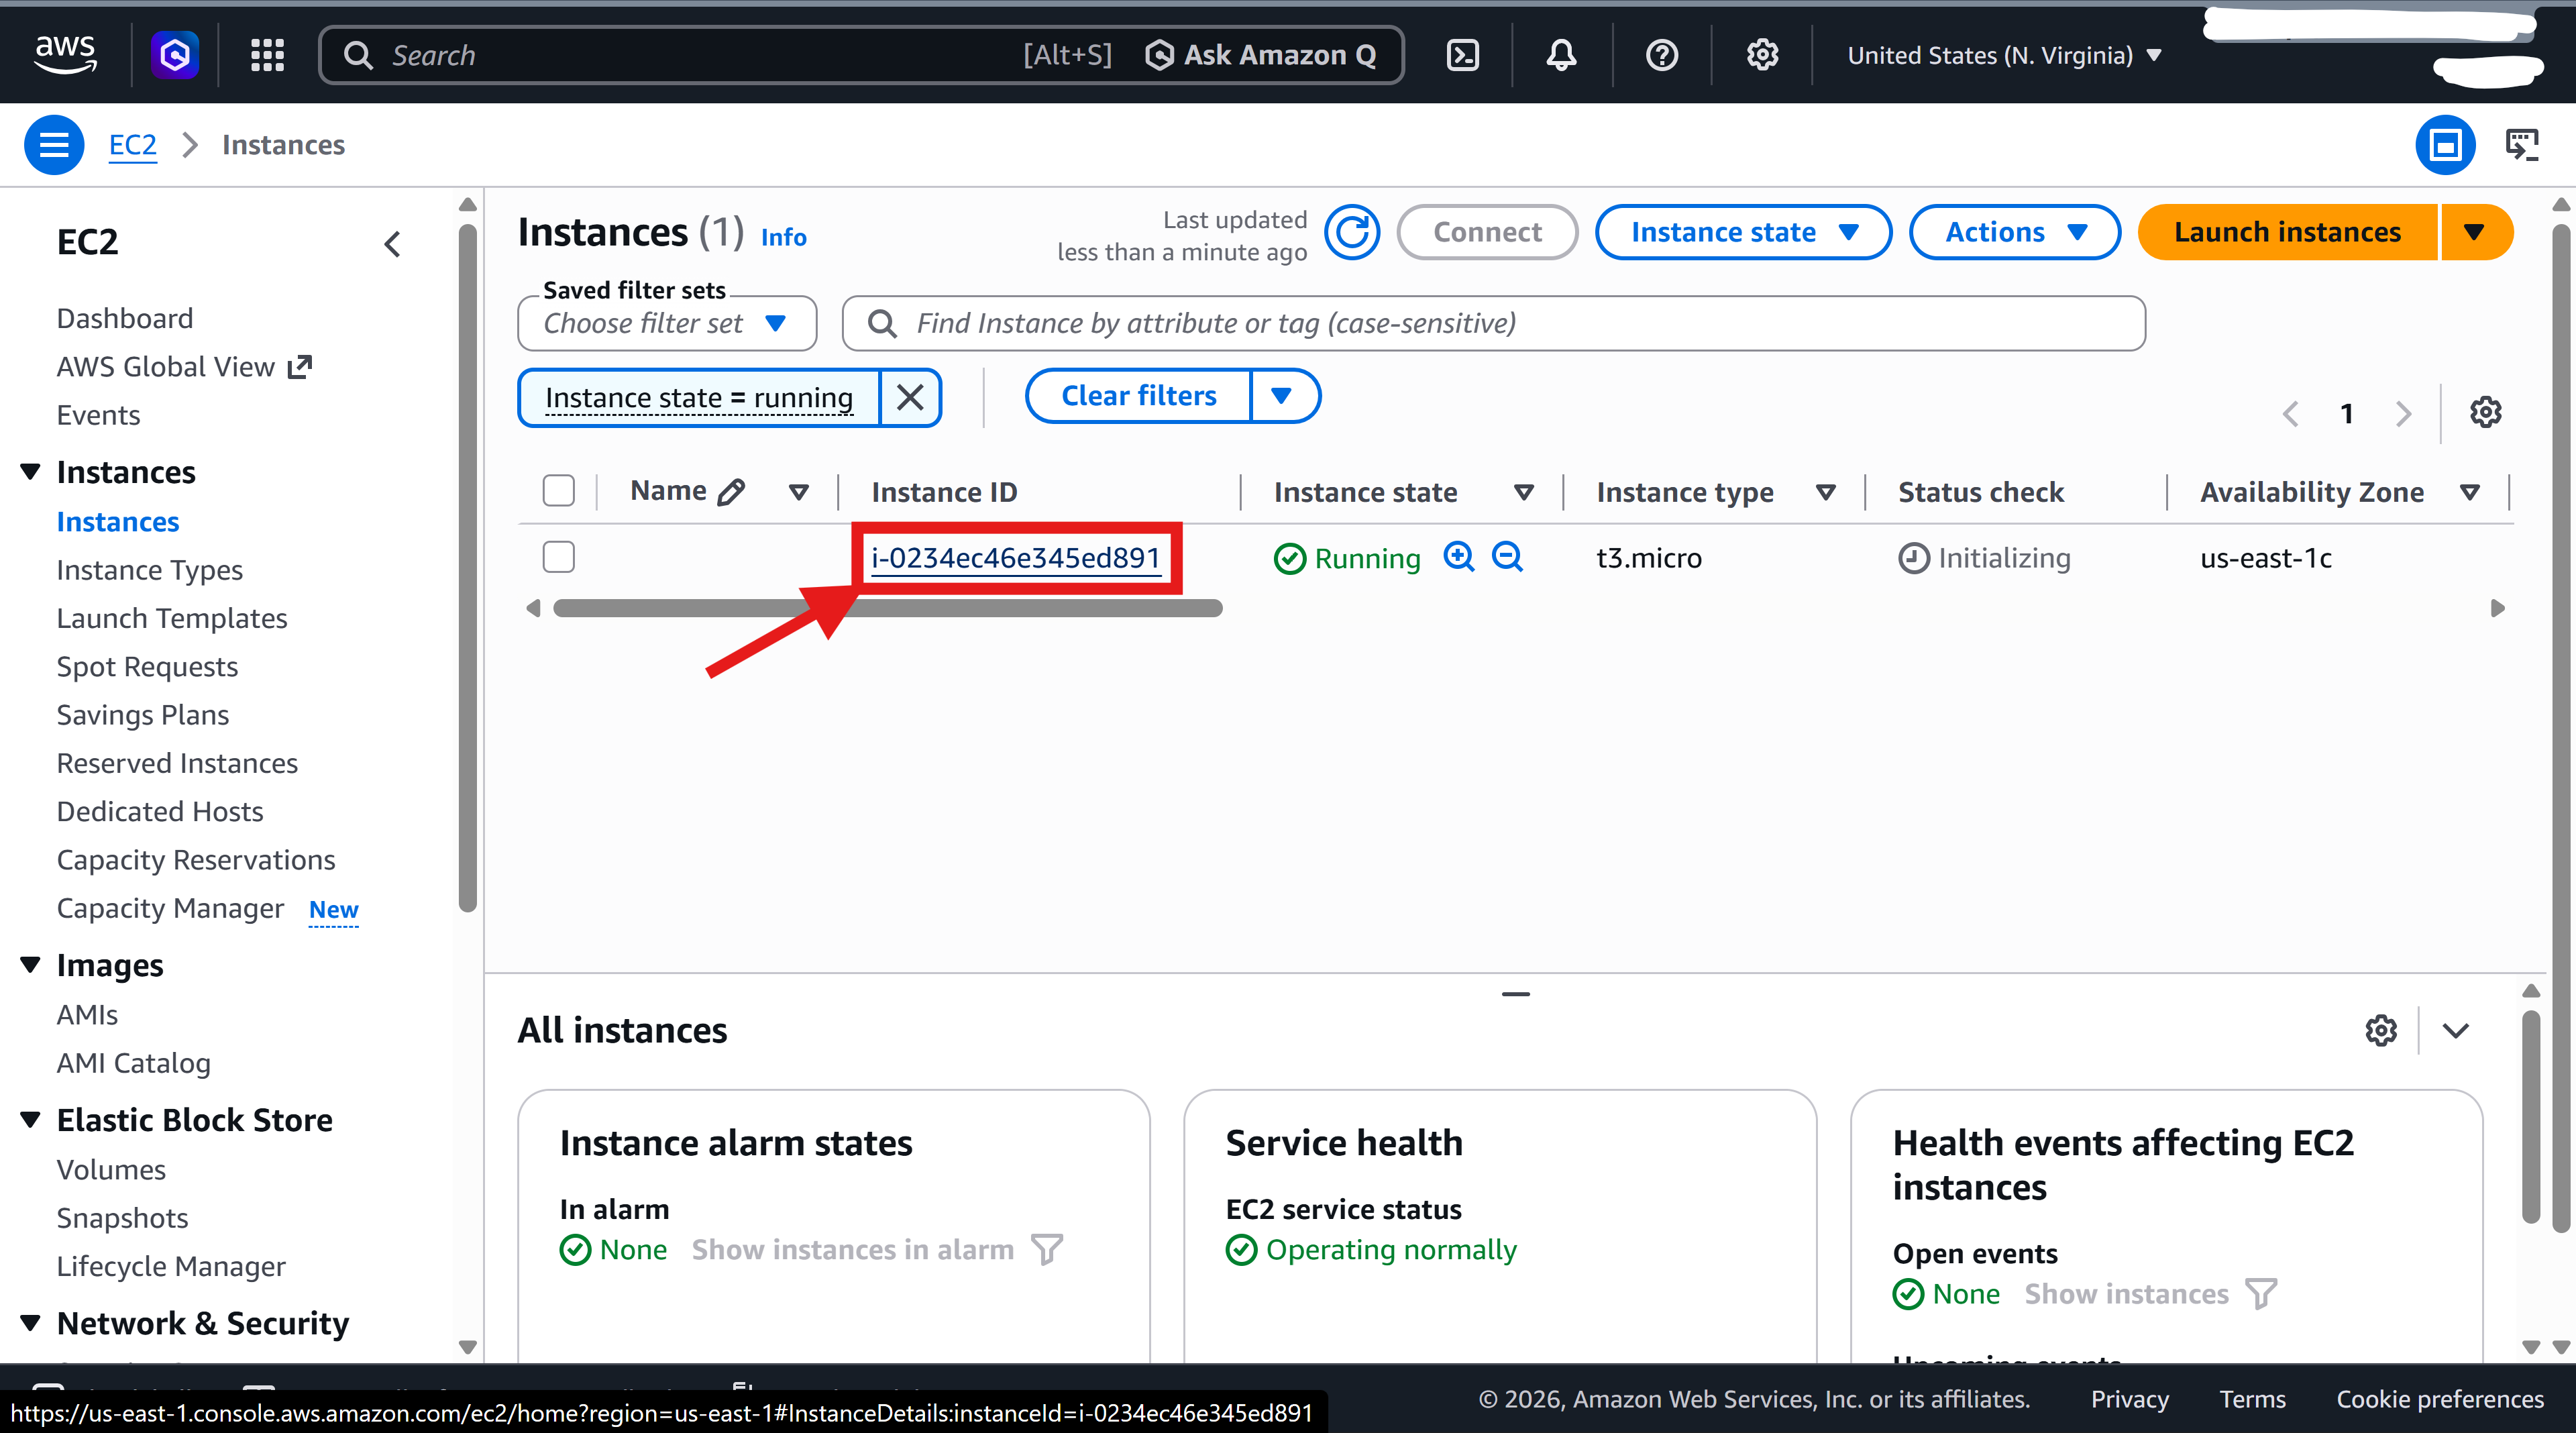
Task: Open the Actions dropdown
Action: (2015, 232)
